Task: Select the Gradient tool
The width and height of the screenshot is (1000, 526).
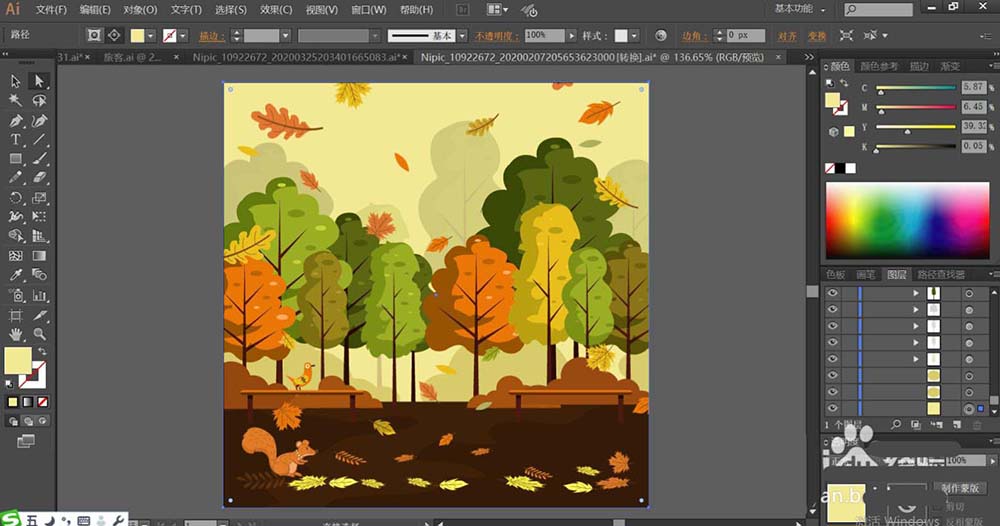Action: tap(39, 256)
